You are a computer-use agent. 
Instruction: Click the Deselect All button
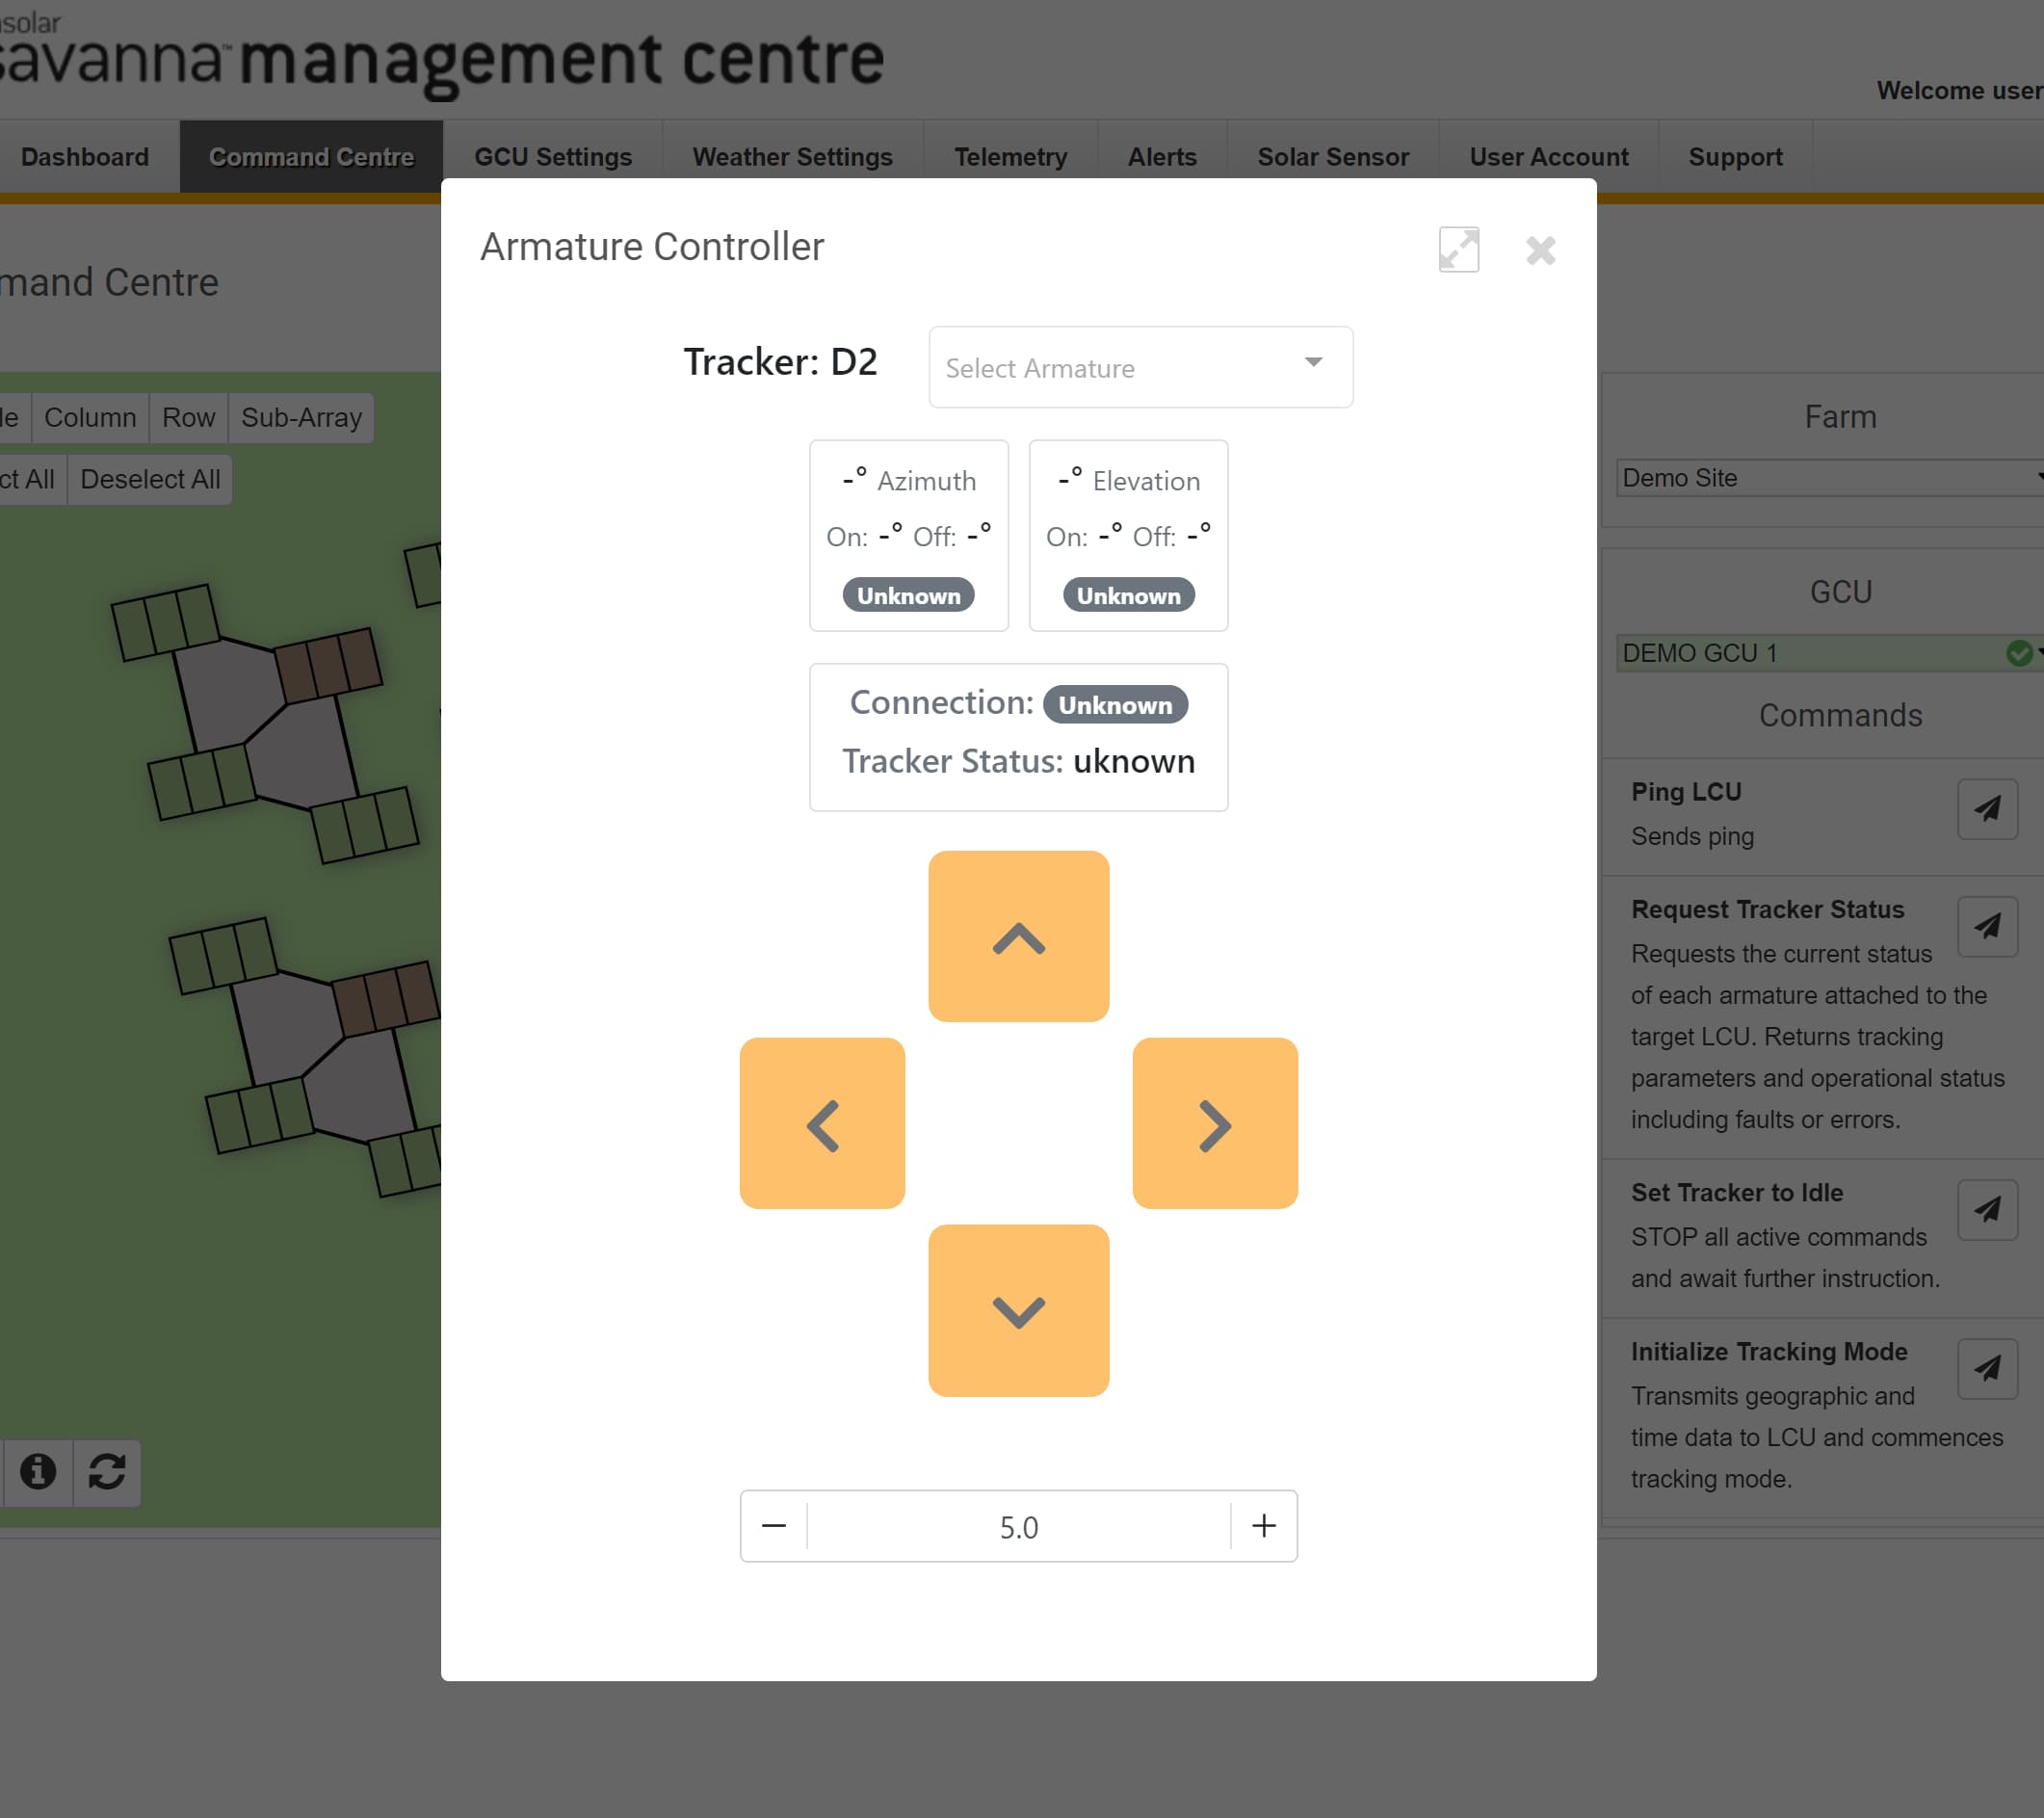(x=150, y=480)
